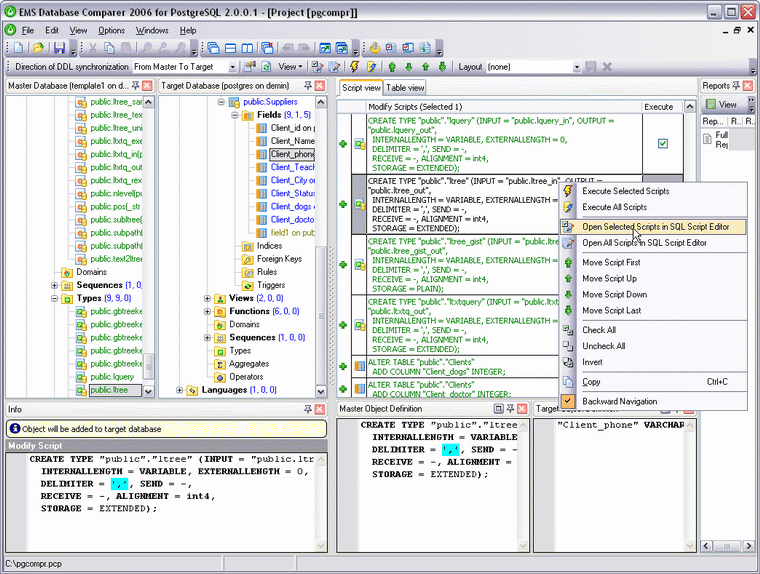Image resolution: width=760 pixels, height=574 pixels.
Task: Select Foreign Keys node in Target tree
Action: [x=279, y=259]
